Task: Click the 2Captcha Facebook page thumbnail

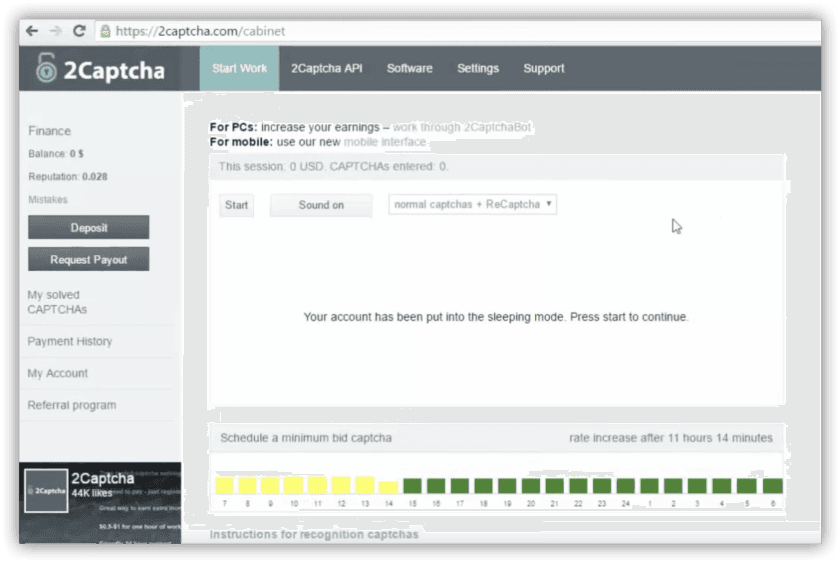Action: point(45,491)
